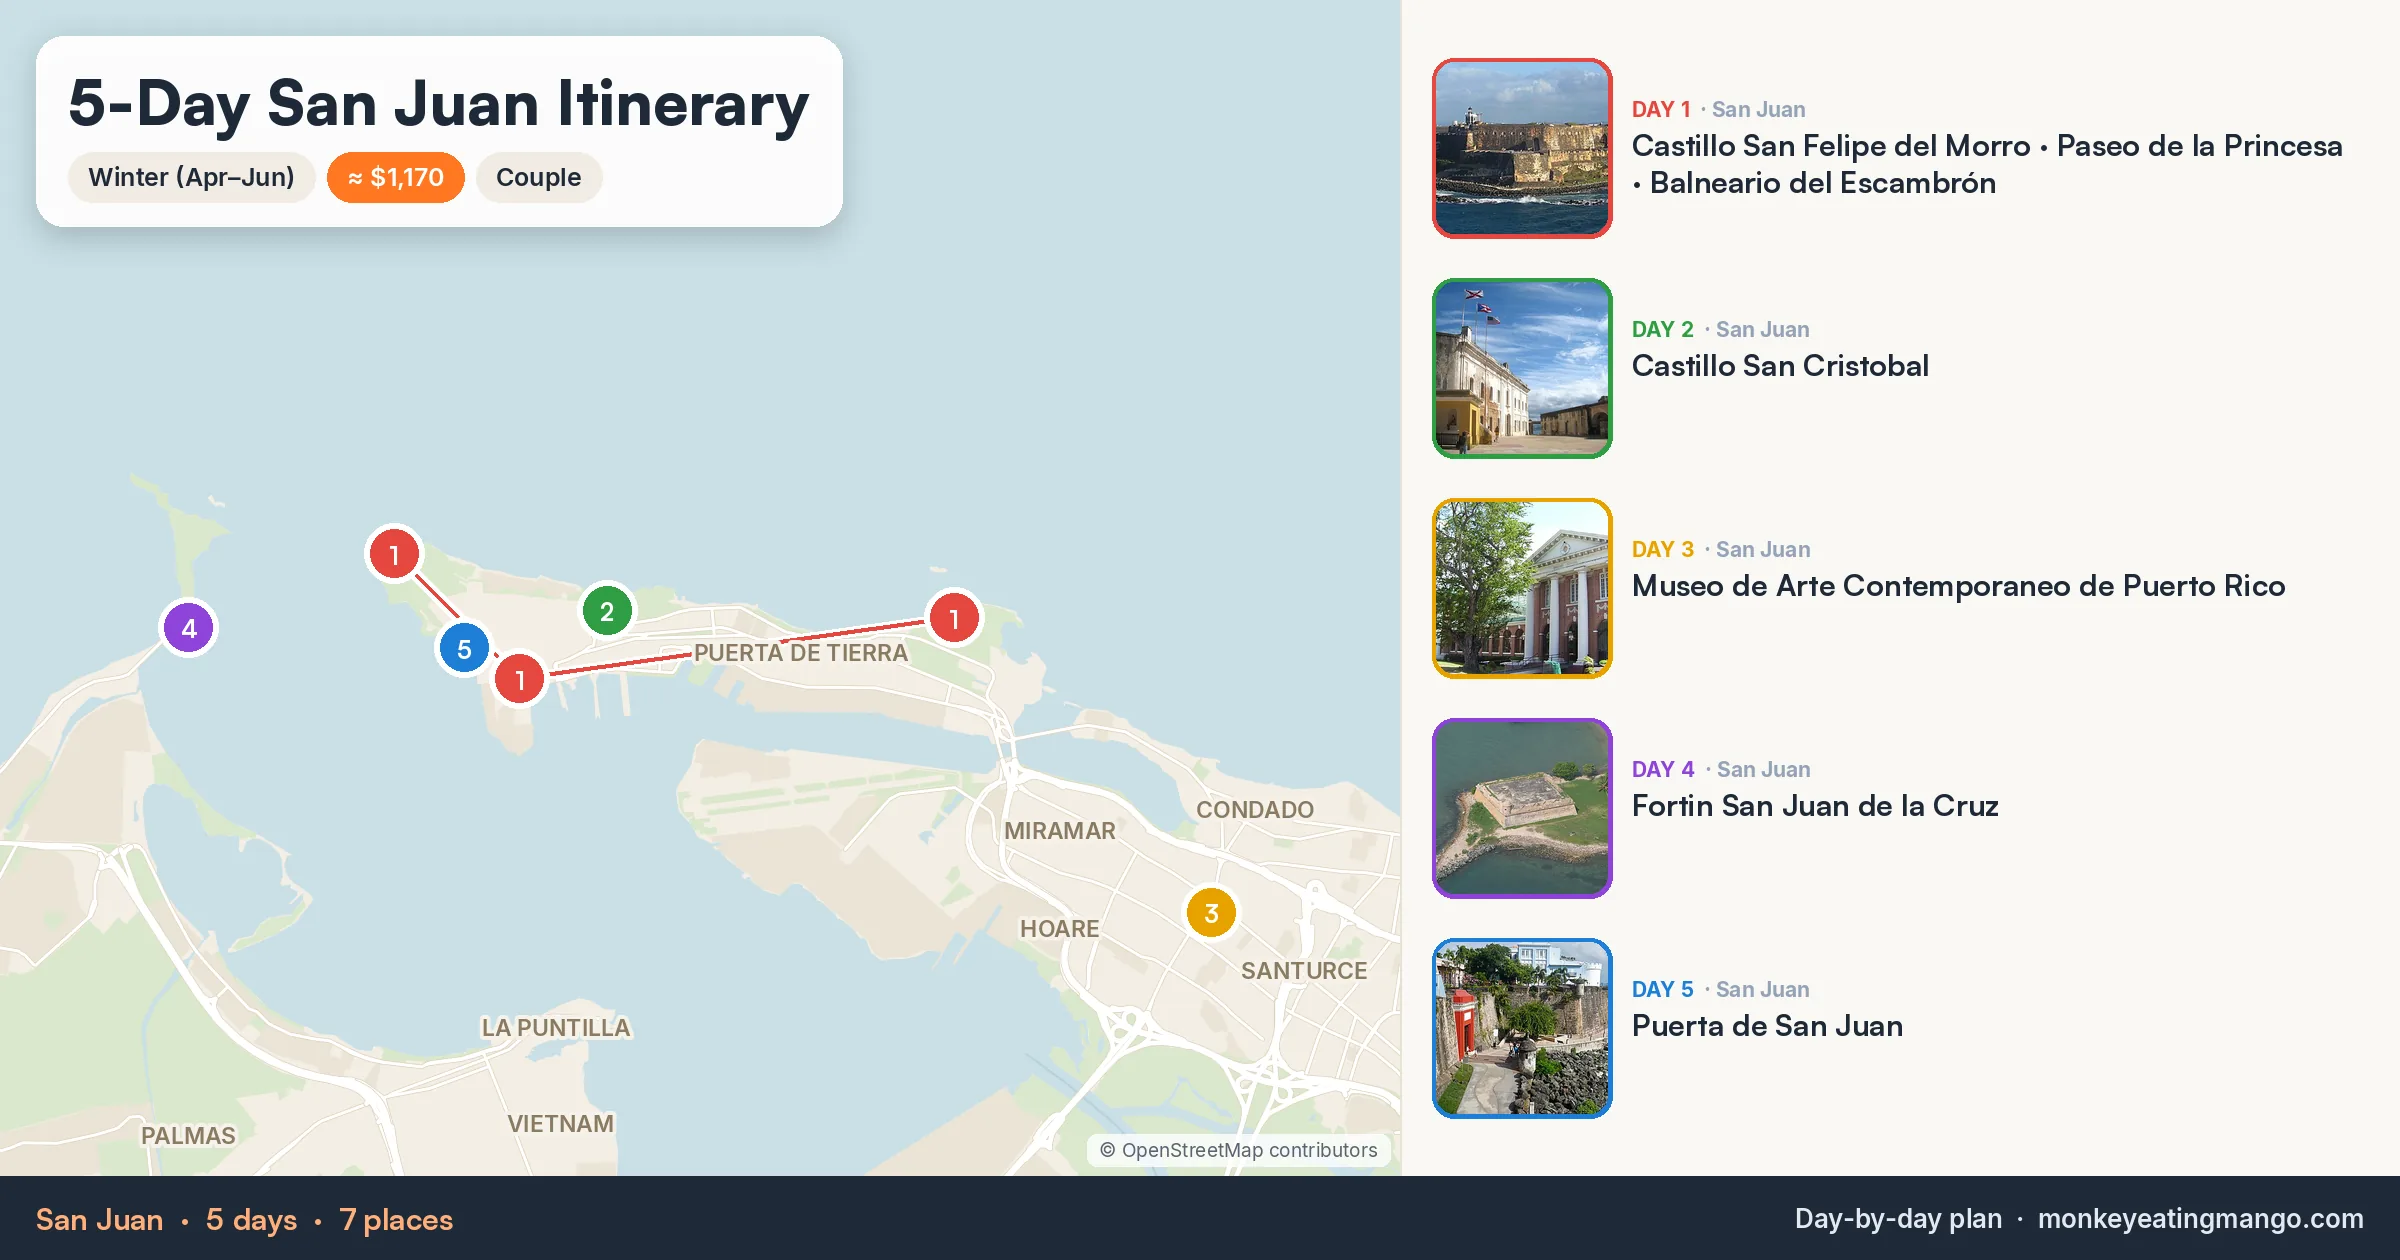Select the DAY 4 label

click(1663, 769)
